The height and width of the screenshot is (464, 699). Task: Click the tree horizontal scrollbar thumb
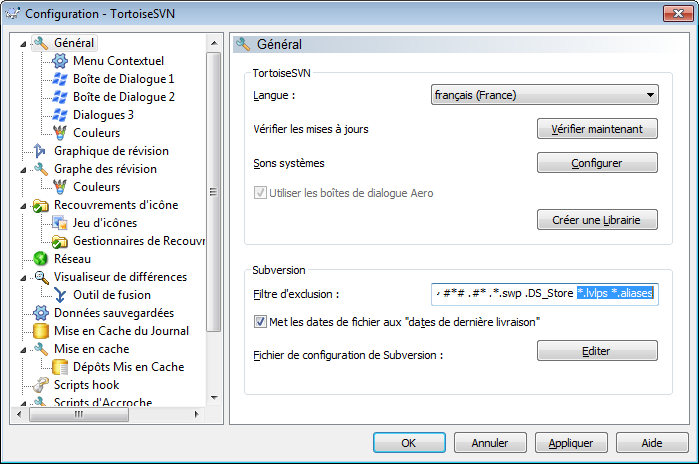point(79,415)
